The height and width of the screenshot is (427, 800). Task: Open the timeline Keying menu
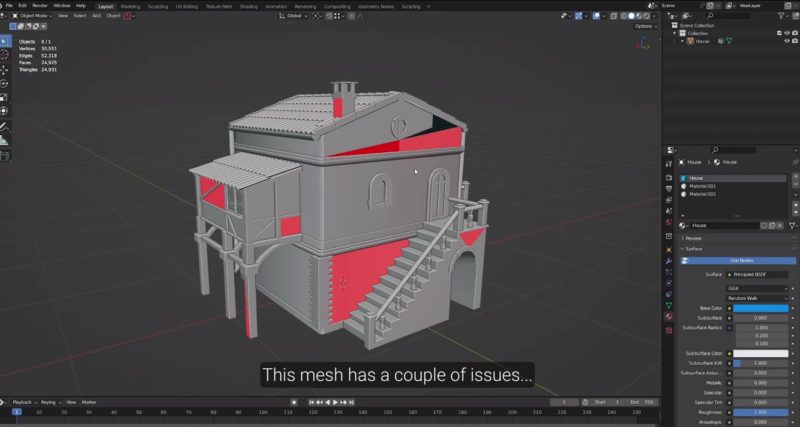(x=49, y=402)
